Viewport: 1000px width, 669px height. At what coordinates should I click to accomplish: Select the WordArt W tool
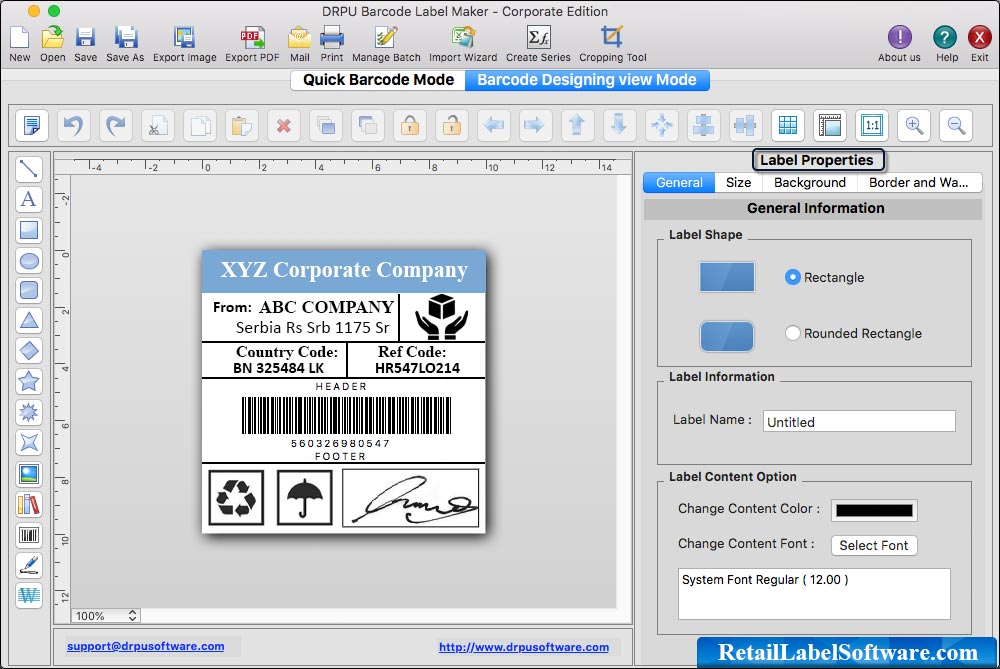[x=29, y=595]
